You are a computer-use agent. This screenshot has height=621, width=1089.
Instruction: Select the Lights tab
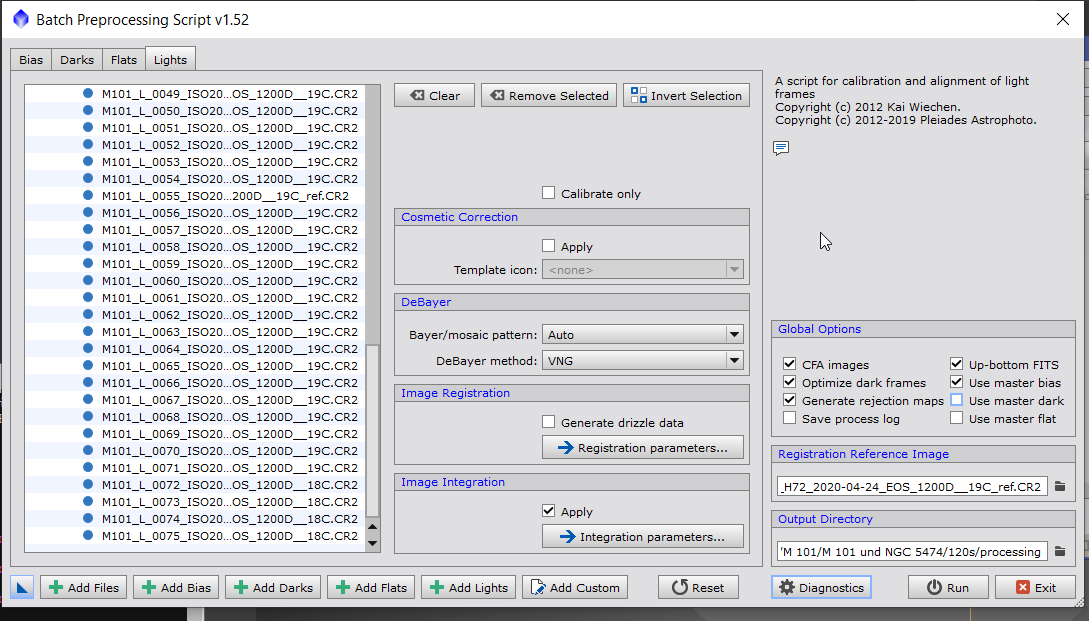pyautogui.click(x=170, y=60)
